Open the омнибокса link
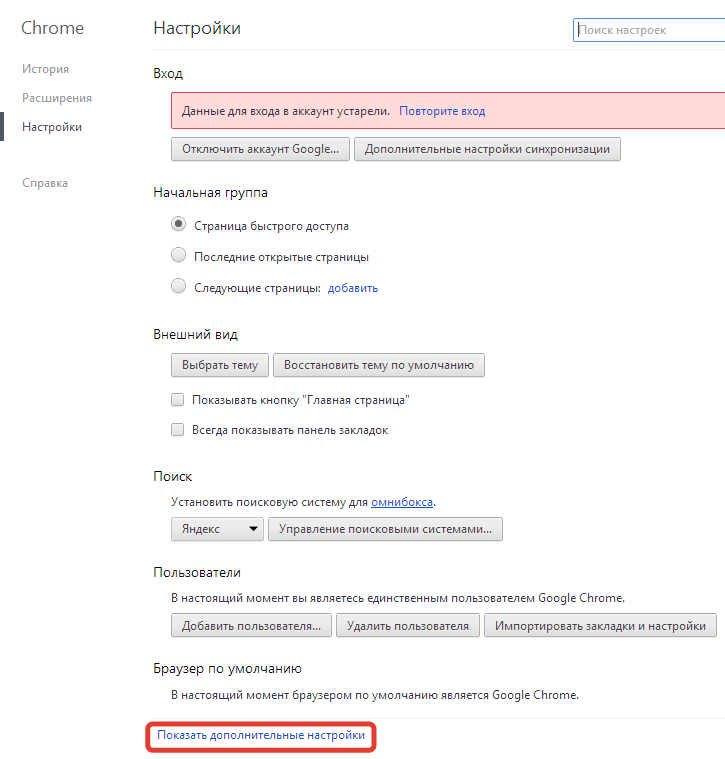Screen dimensions: 725x759 point(402,502)
